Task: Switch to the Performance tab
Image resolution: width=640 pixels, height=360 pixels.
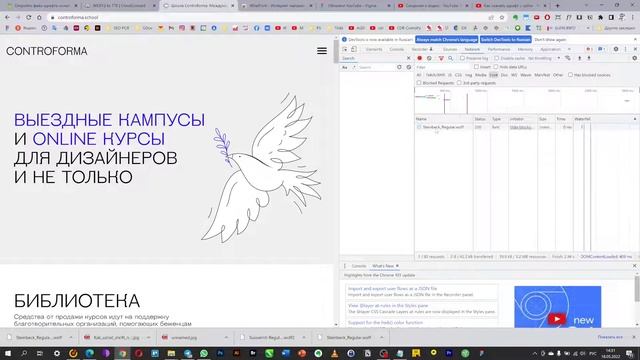Action: point(499,49)
